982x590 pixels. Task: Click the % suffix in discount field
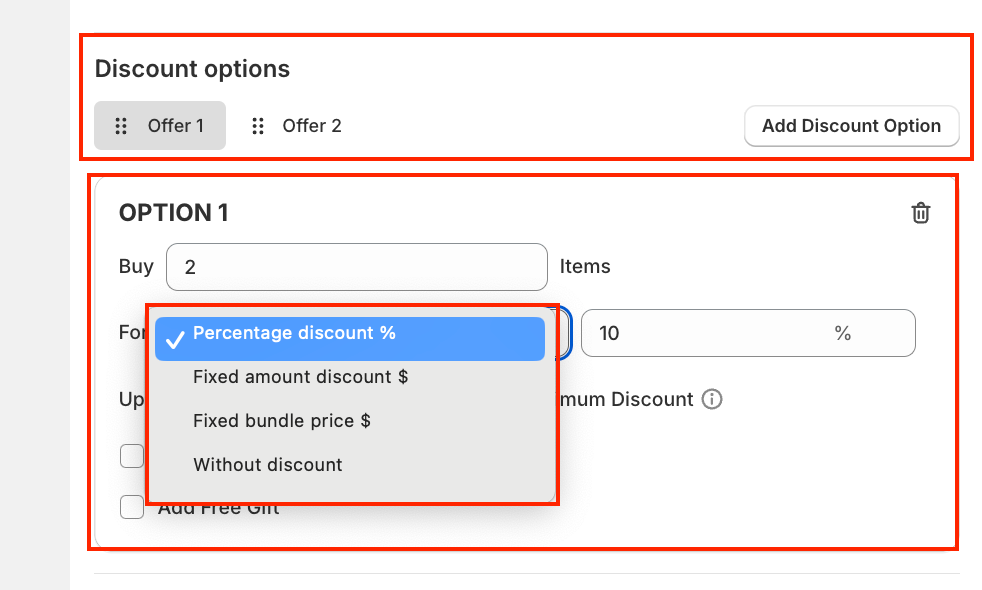(843, 333)
